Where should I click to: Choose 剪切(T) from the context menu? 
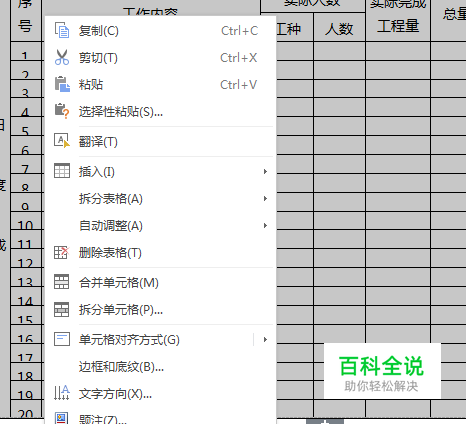[x=161, y=58]
